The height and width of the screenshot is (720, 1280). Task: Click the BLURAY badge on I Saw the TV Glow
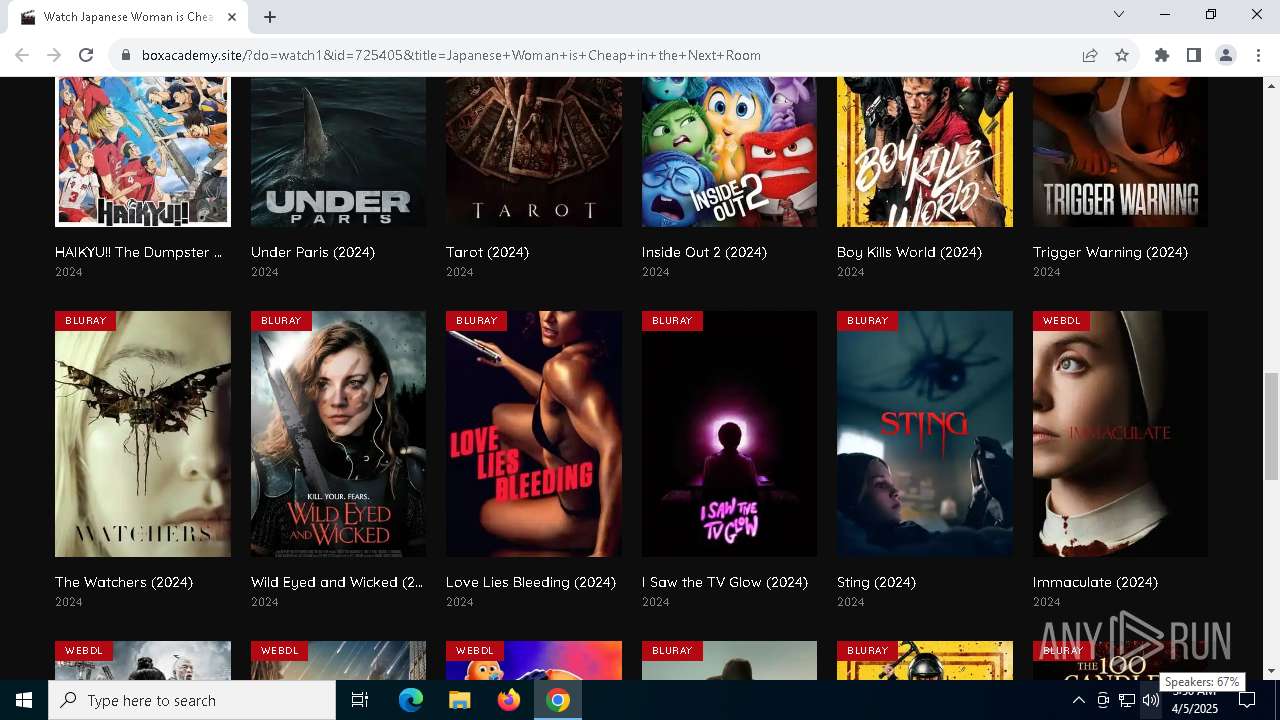672,321
